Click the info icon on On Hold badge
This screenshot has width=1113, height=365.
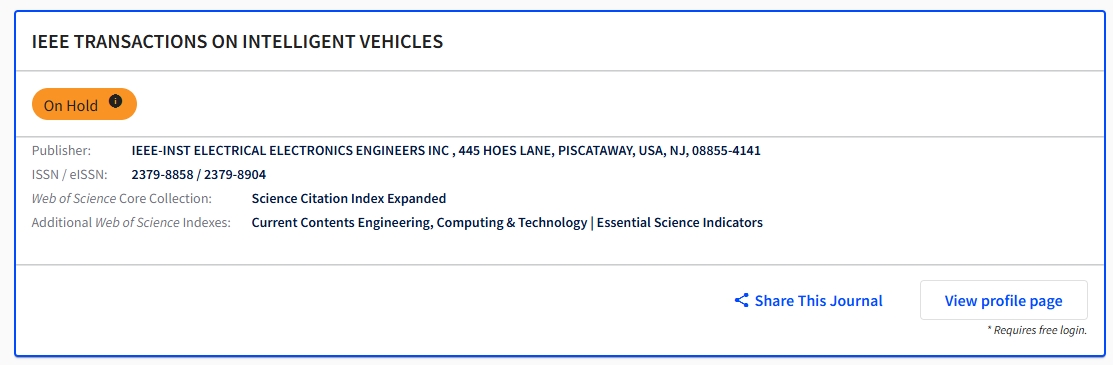[x=116, y=102]
